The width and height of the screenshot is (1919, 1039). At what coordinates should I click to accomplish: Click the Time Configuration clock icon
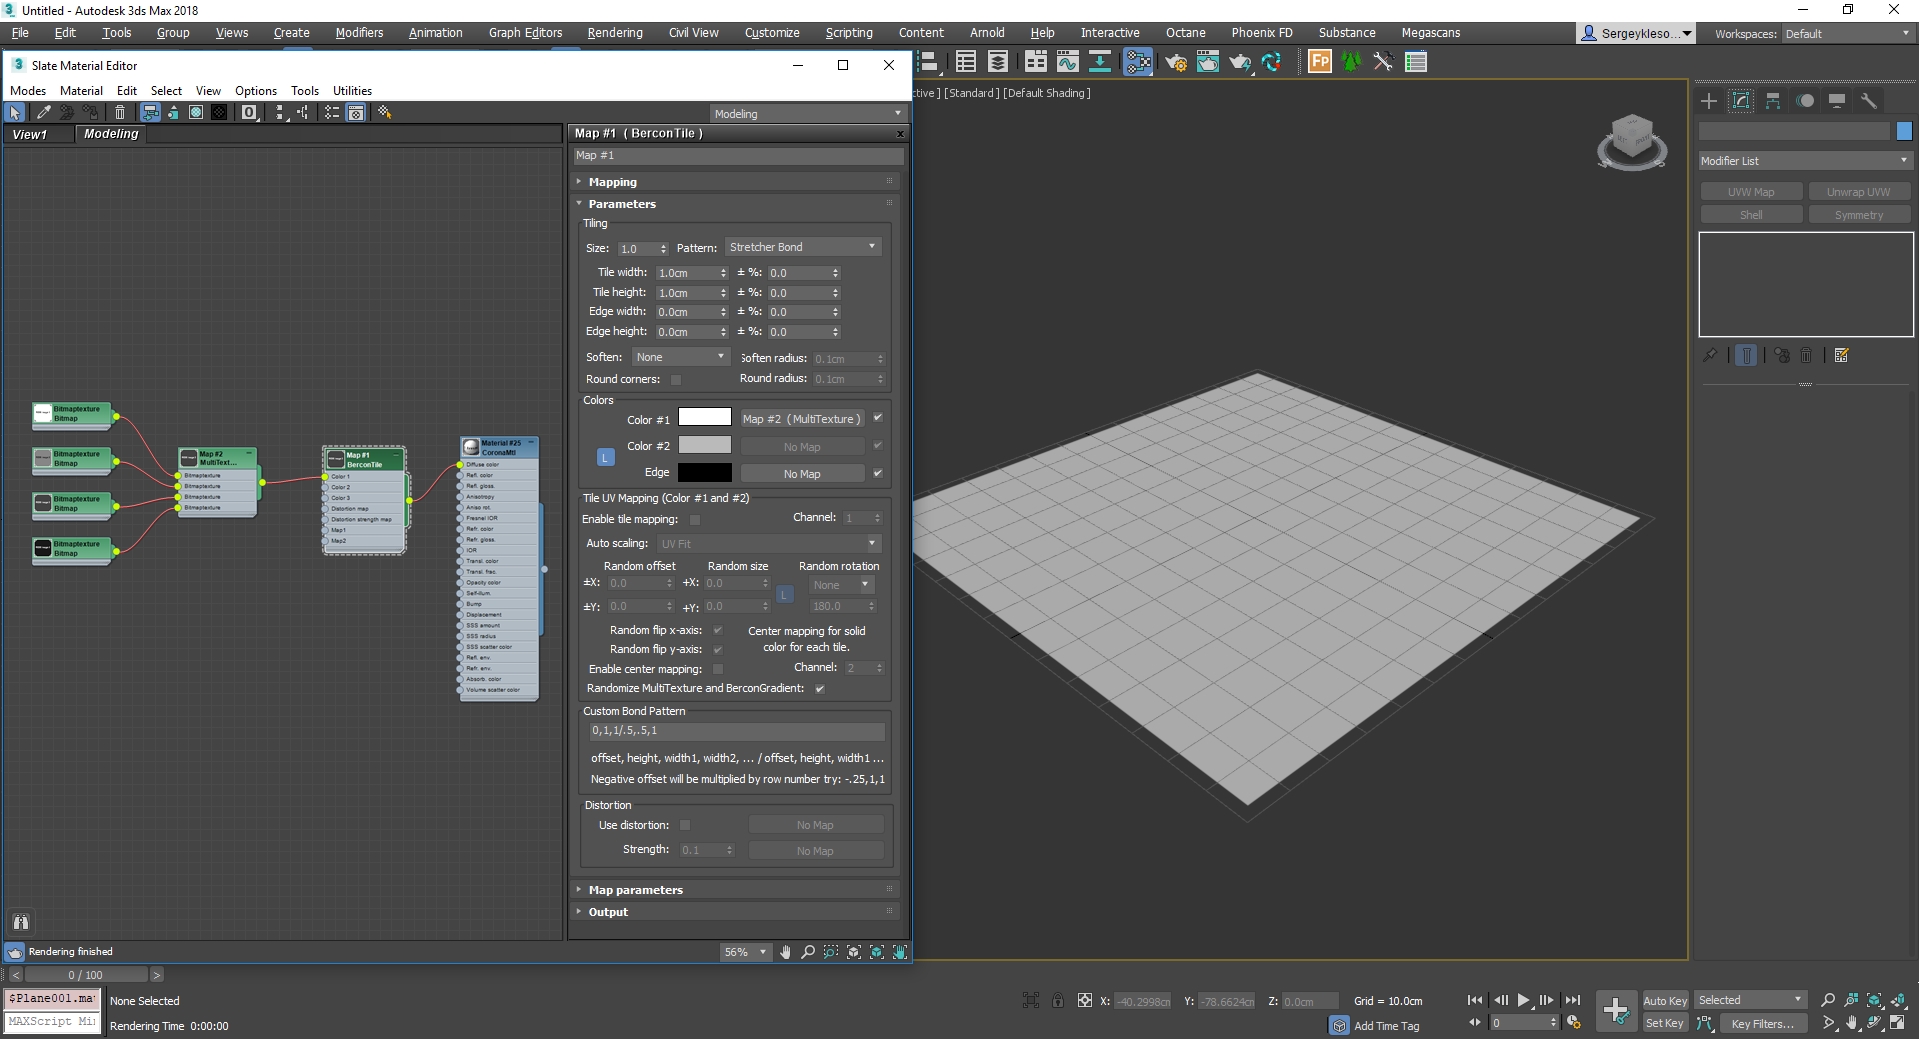(1573, 1023)
